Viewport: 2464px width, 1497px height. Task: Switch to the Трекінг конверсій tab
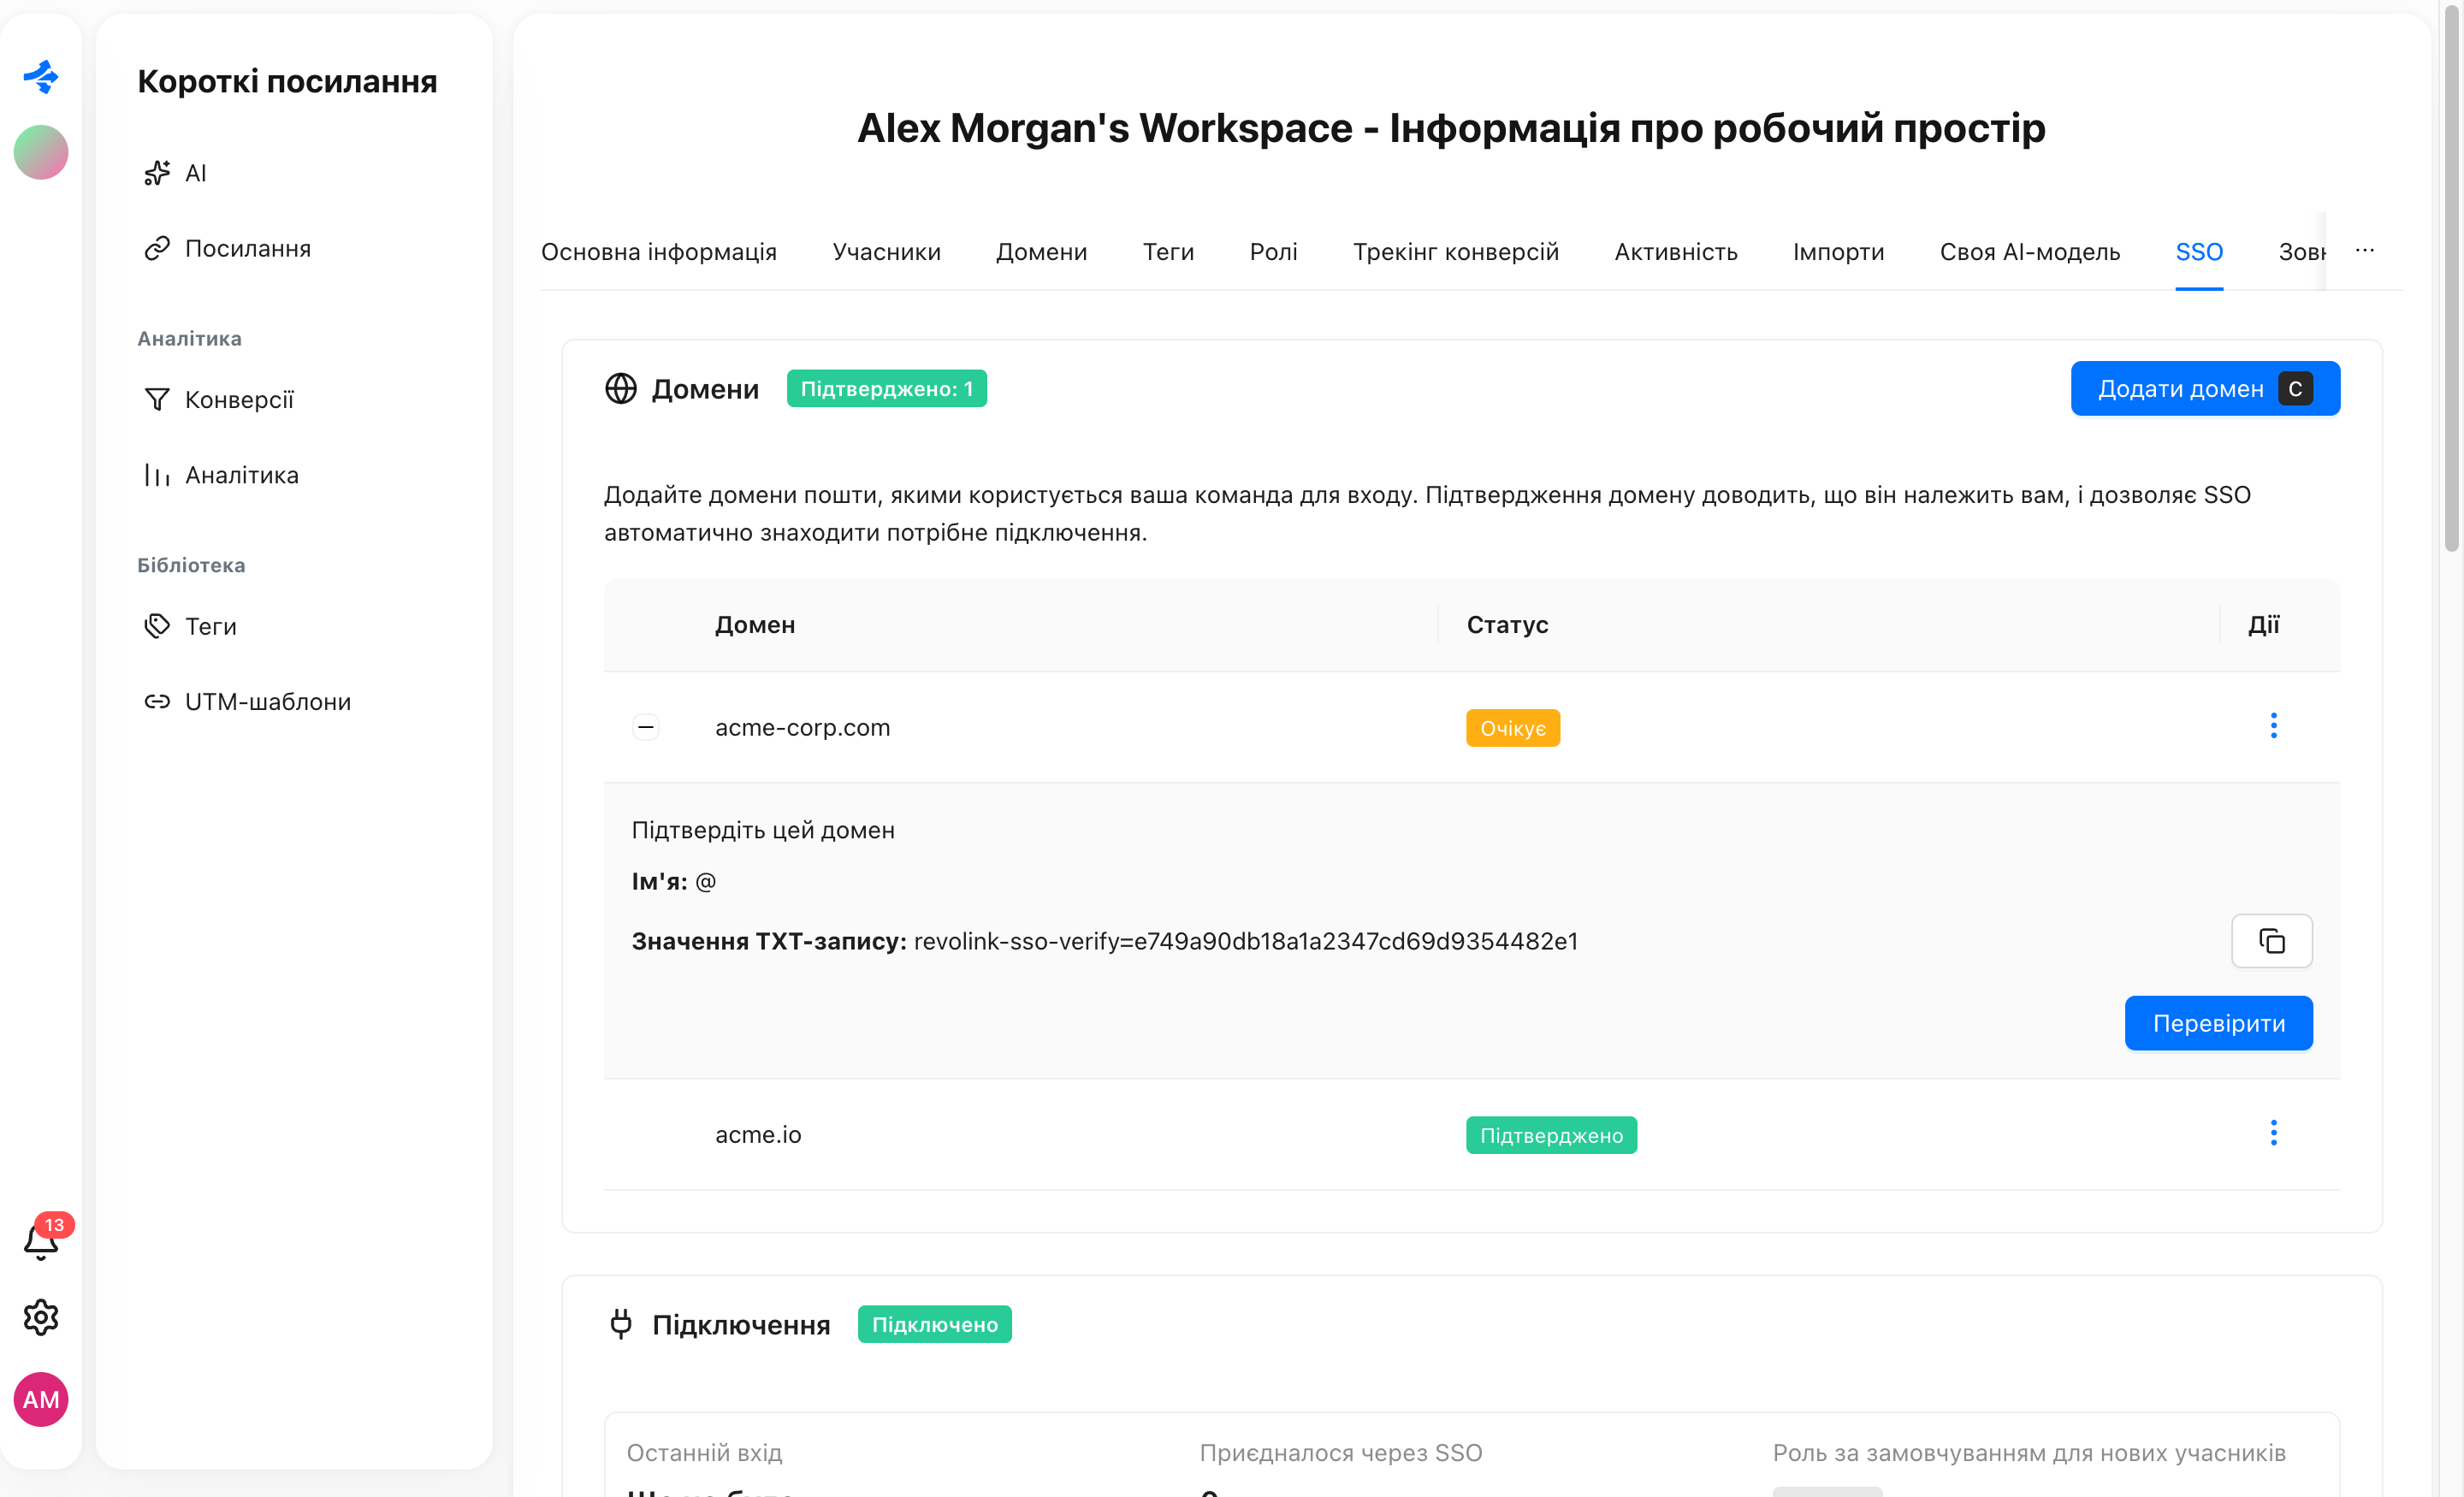point(1455,252)
